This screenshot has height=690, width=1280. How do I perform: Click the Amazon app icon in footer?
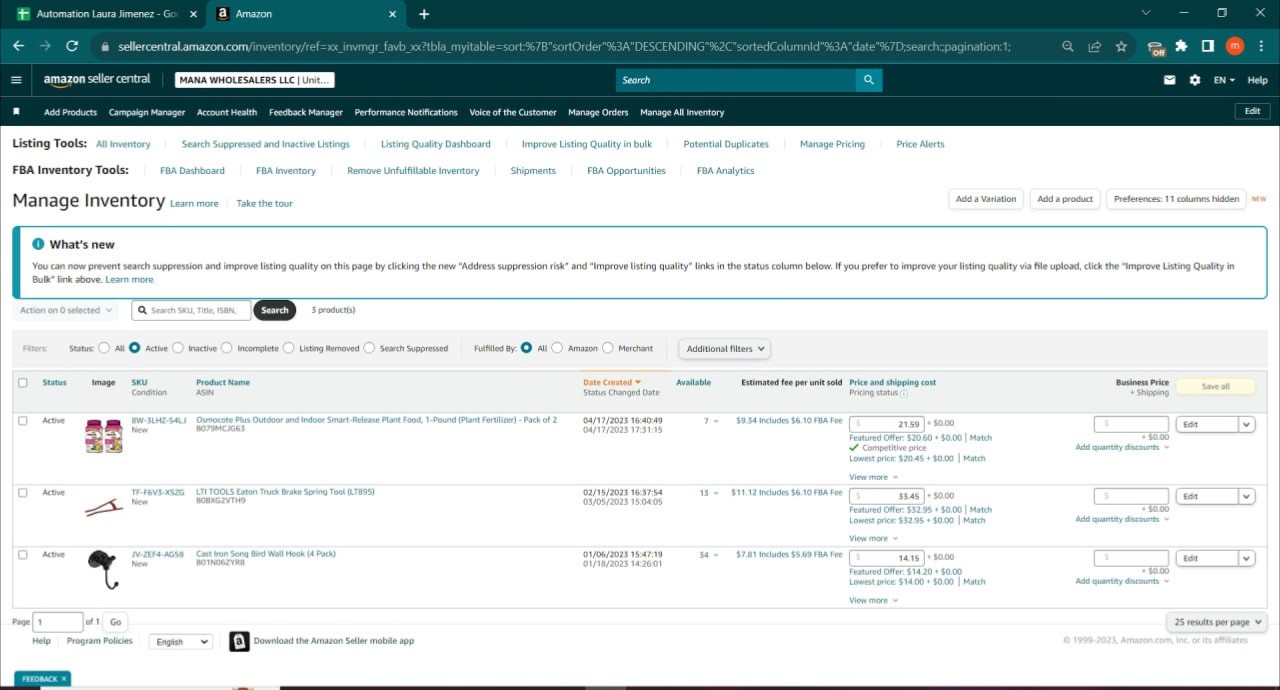click(x=239, y=641)
